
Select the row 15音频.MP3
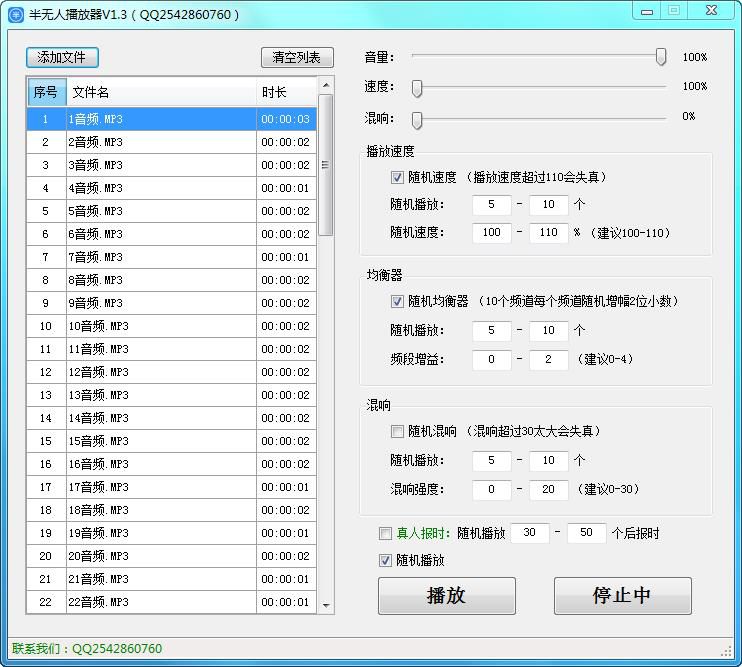click(x=171, y=441)
